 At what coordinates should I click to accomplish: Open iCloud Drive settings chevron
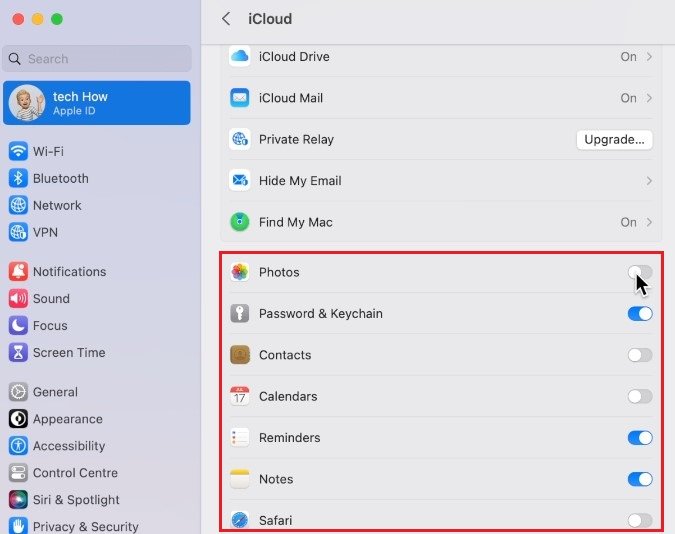(649, 57)
